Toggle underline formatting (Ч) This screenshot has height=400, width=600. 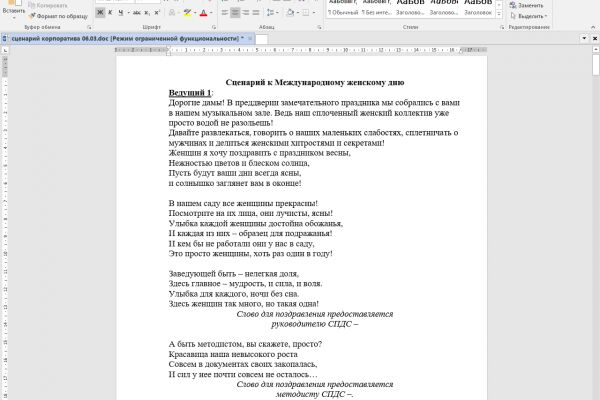coord(121,13)
